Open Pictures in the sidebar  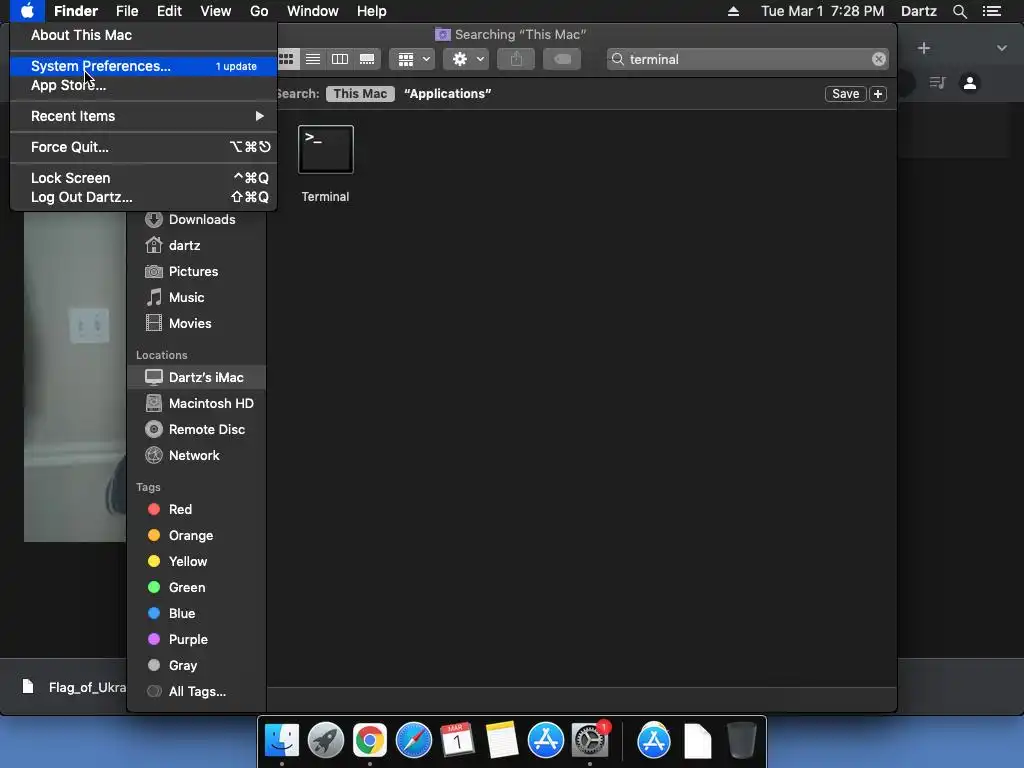[x=197, y=272]
